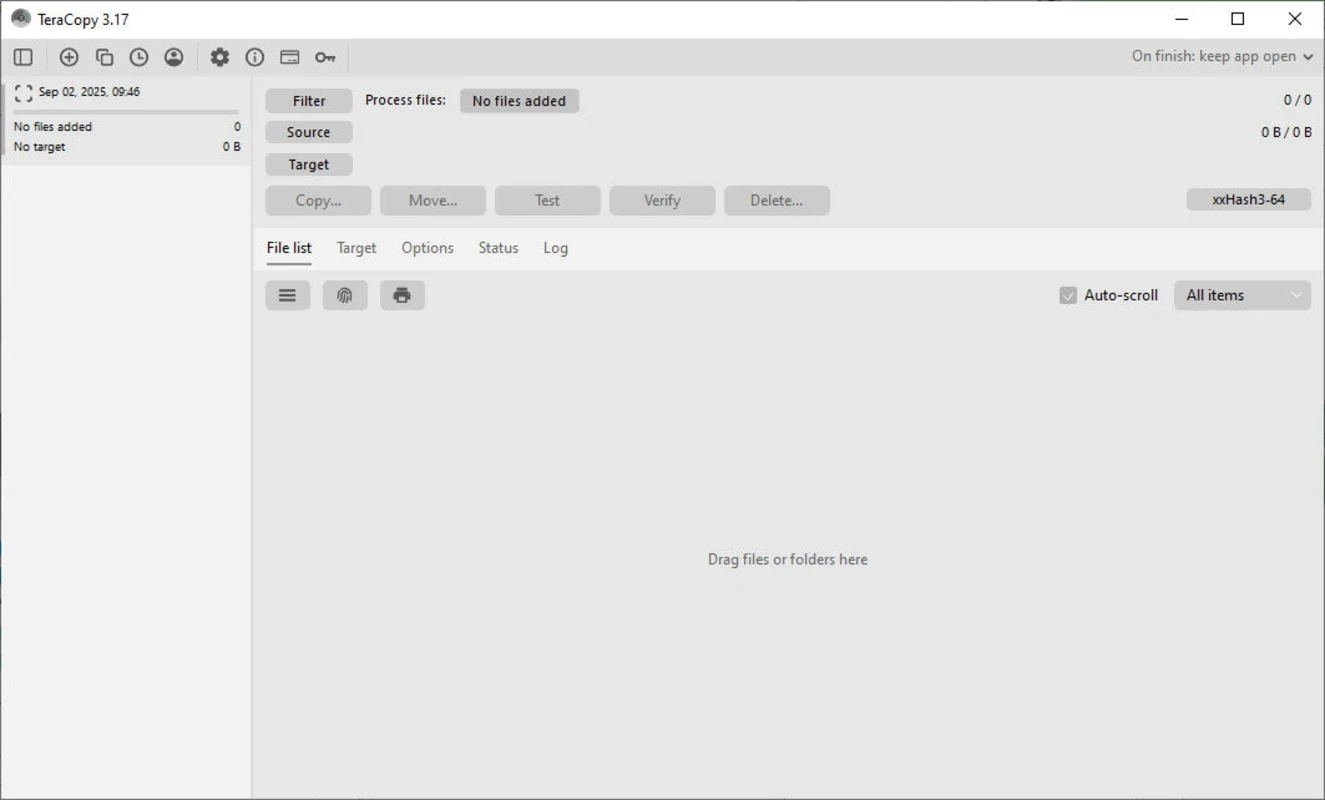Open settings via the gear icon

(x=220, y=57)
